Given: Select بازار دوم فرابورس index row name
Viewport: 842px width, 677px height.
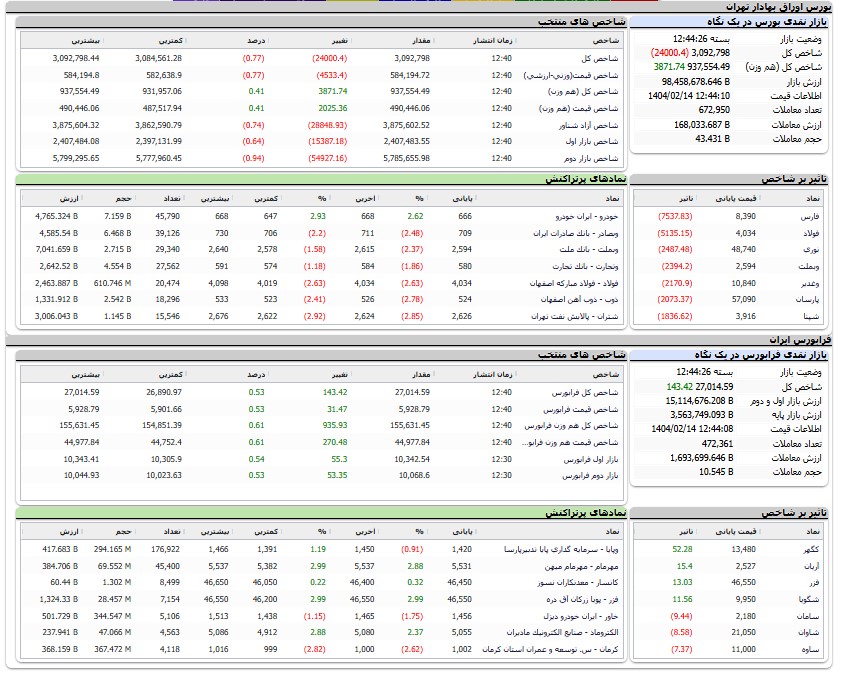Looking at the screenshot, I should pos(591,476).
